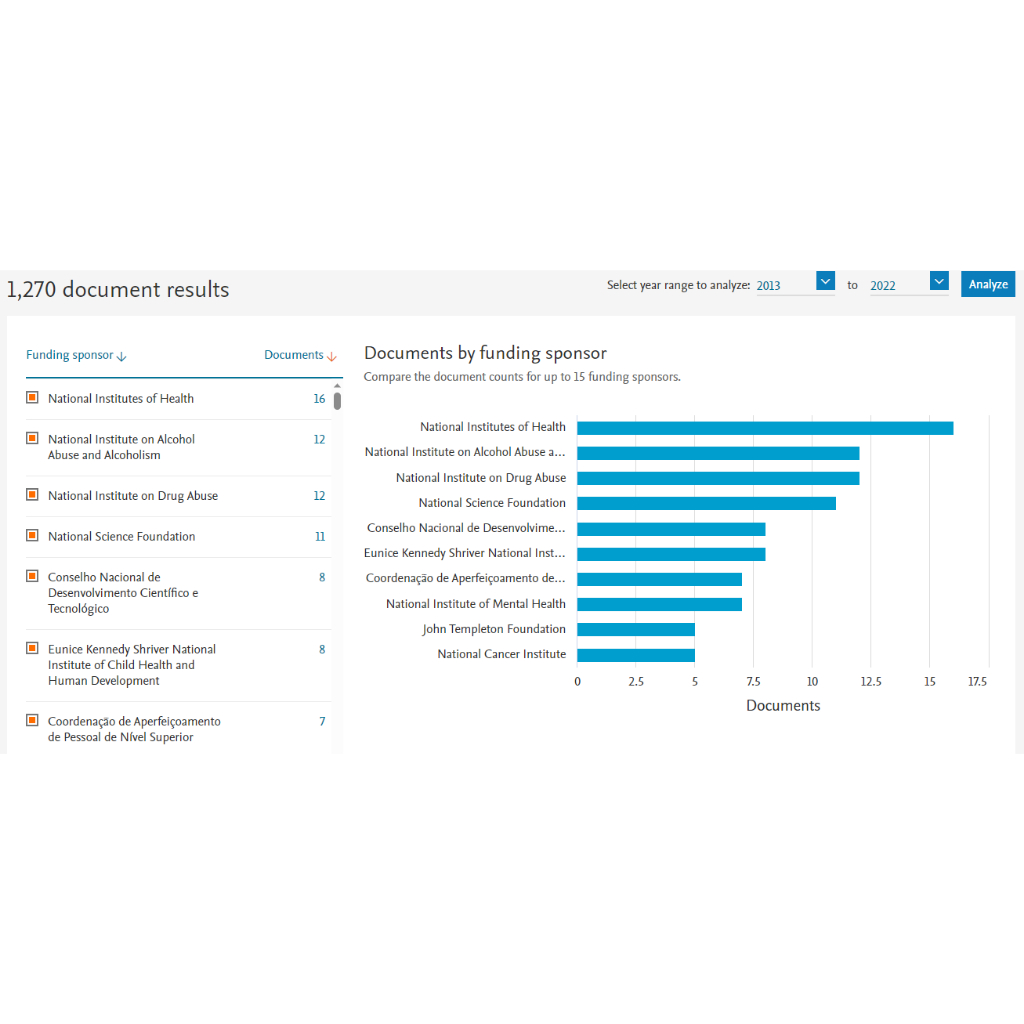1024x1024 pixels.
Task: Click the John Templeton Foundation chart bar
Action: tap(635, 629)
